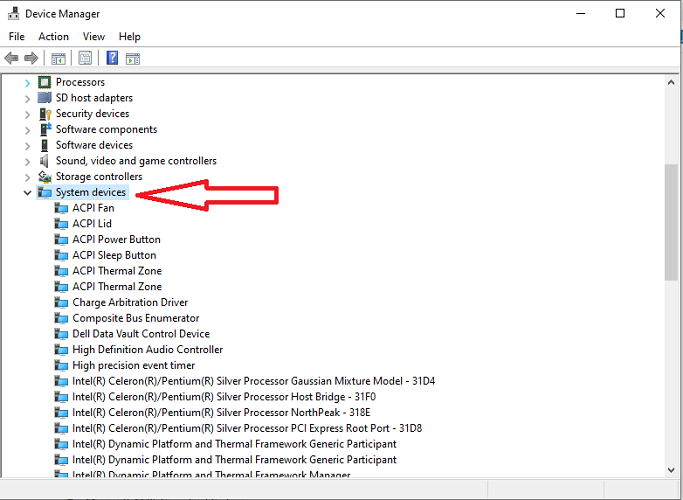Expand the Processors category
The image size is (683, 500).
point(27,83)
